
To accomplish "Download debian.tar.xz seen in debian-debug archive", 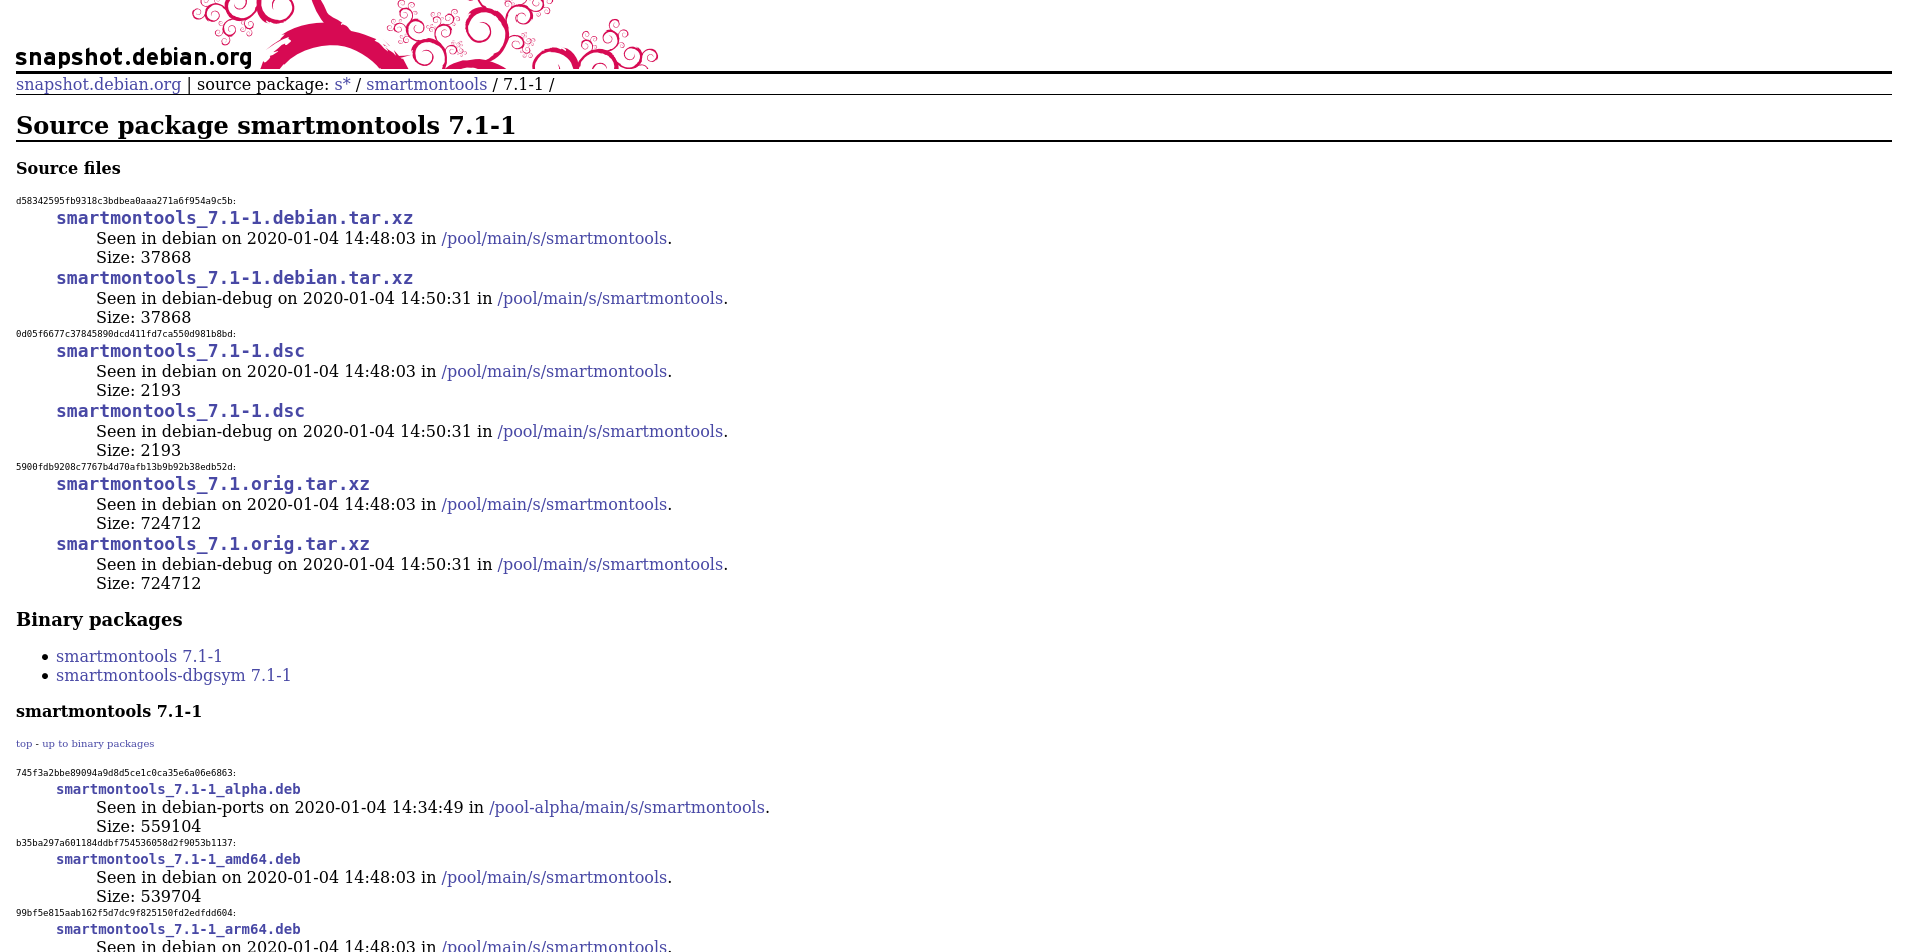I will [x=234, y=278].
